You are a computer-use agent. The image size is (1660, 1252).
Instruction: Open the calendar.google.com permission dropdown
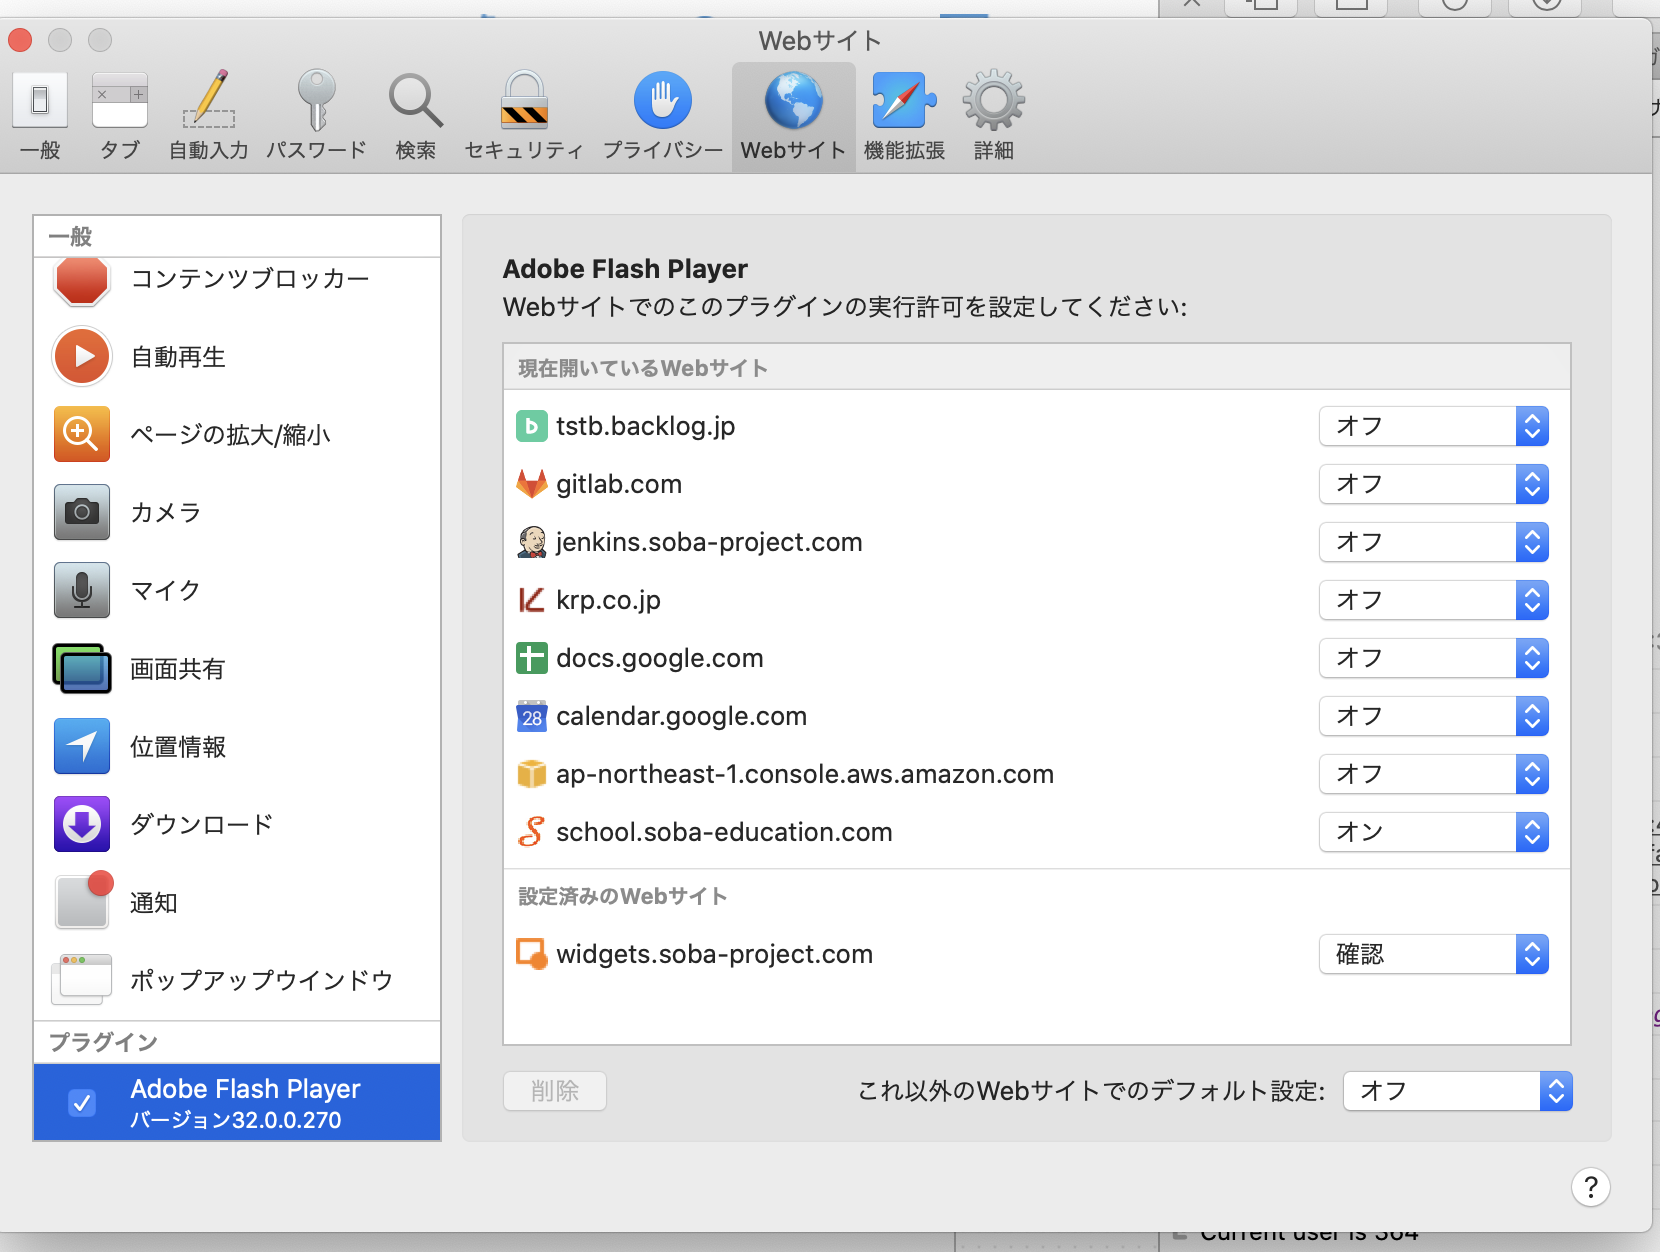coord(1434,717)
